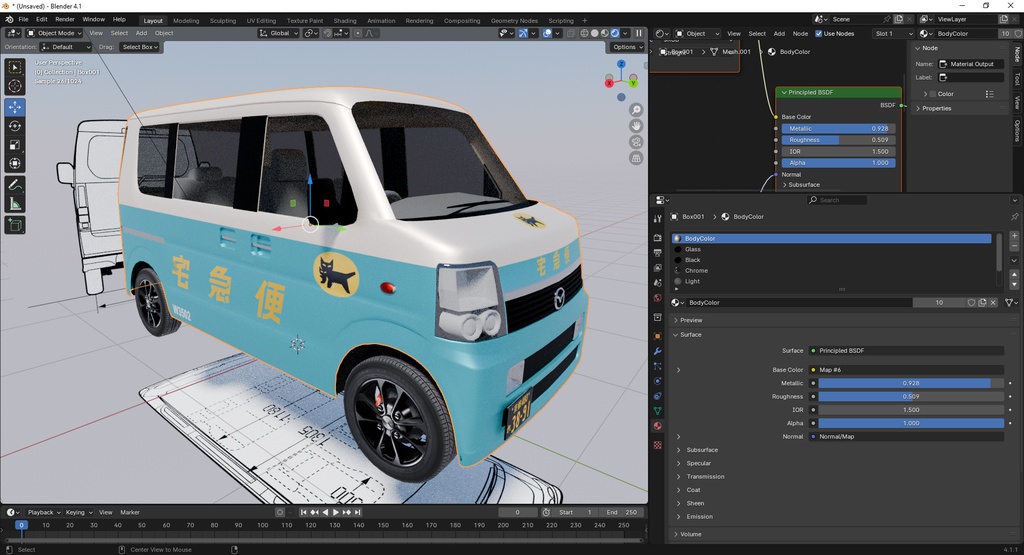Open the Render menu
The image size is (1024, 555).
click(64, 19)
